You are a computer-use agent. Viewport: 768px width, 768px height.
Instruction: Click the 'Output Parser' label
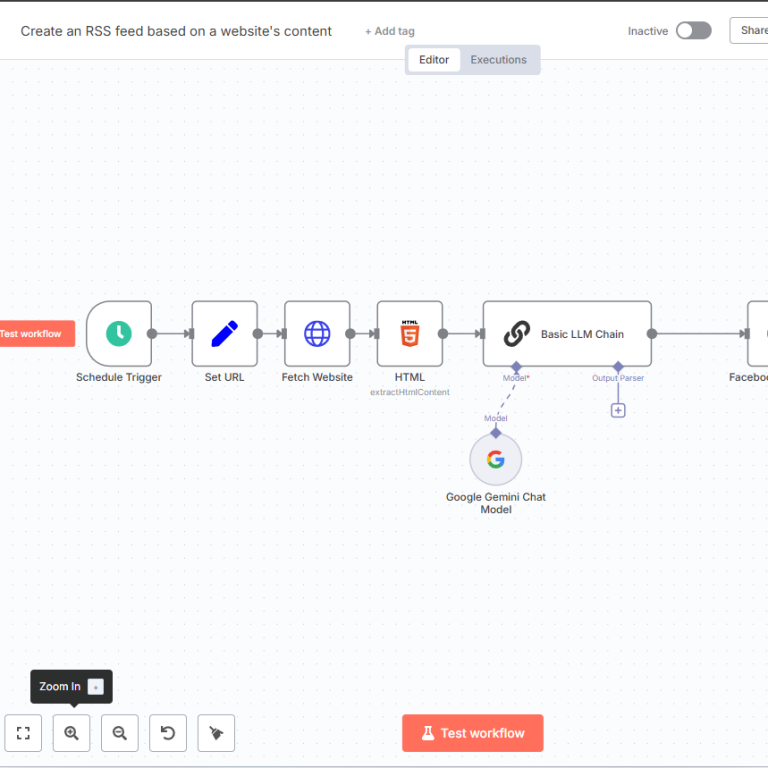pos(618,378)
